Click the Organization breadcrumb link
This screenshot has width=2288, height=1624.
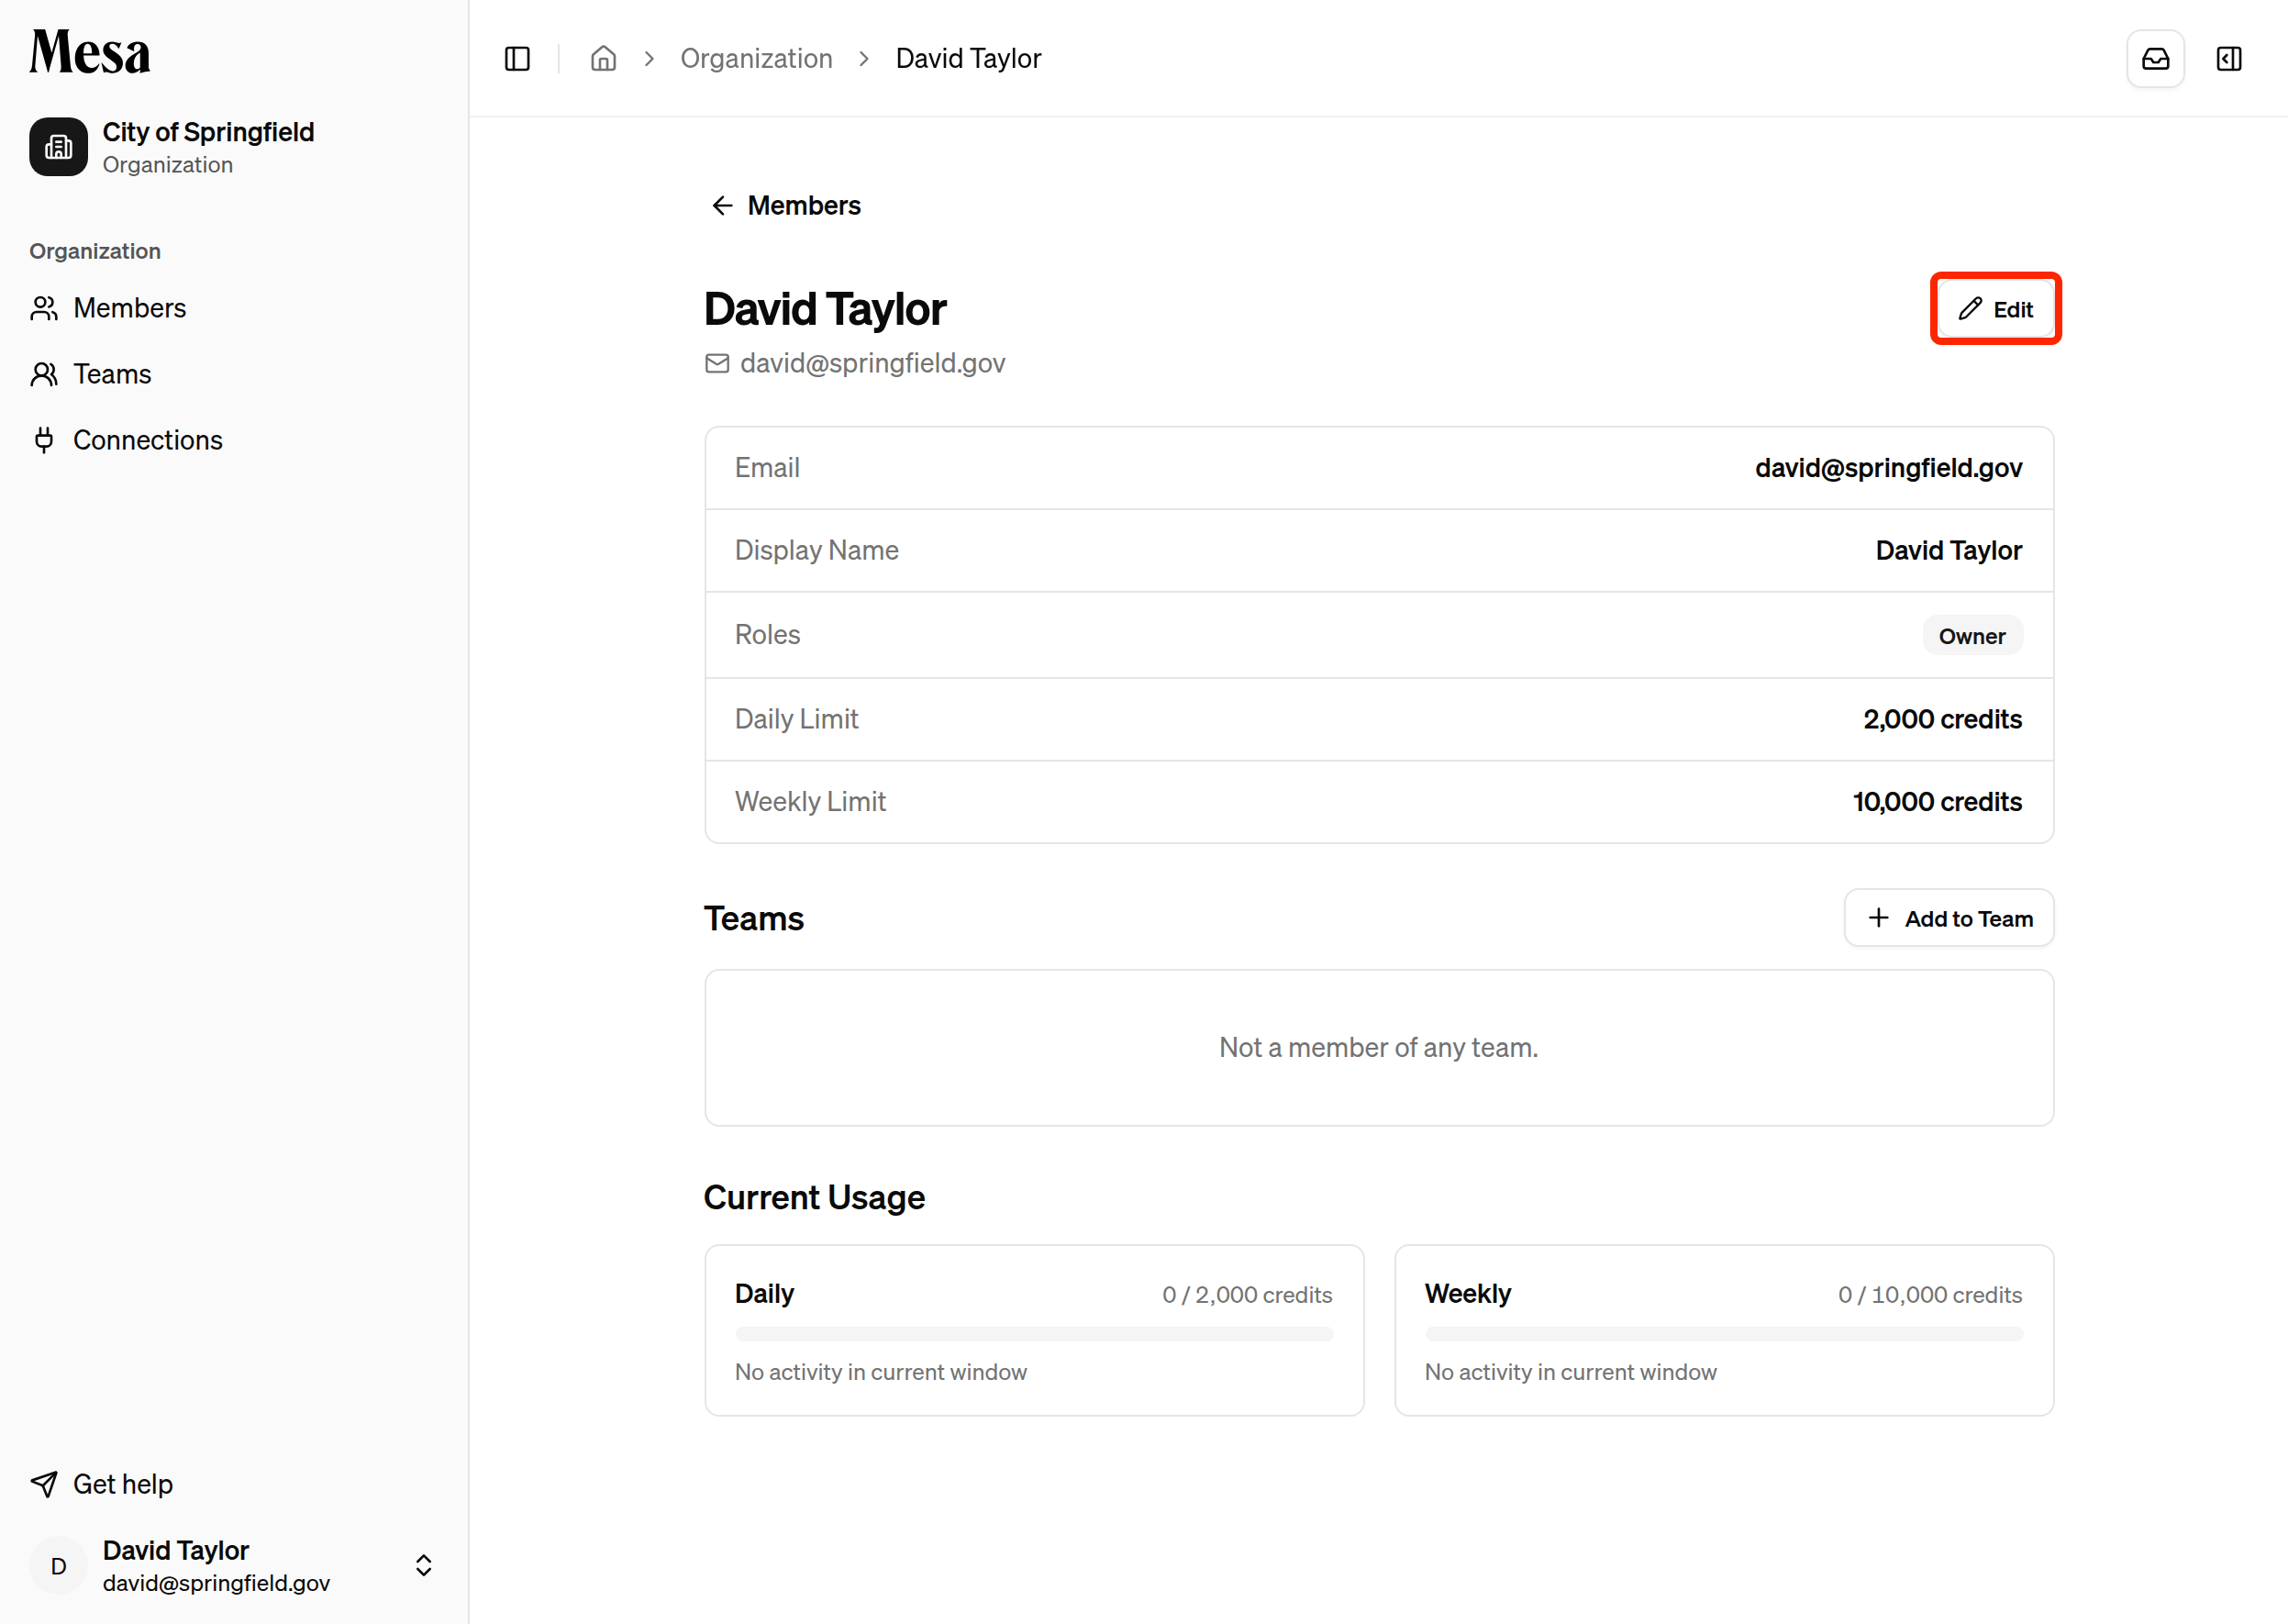[756, 59]
